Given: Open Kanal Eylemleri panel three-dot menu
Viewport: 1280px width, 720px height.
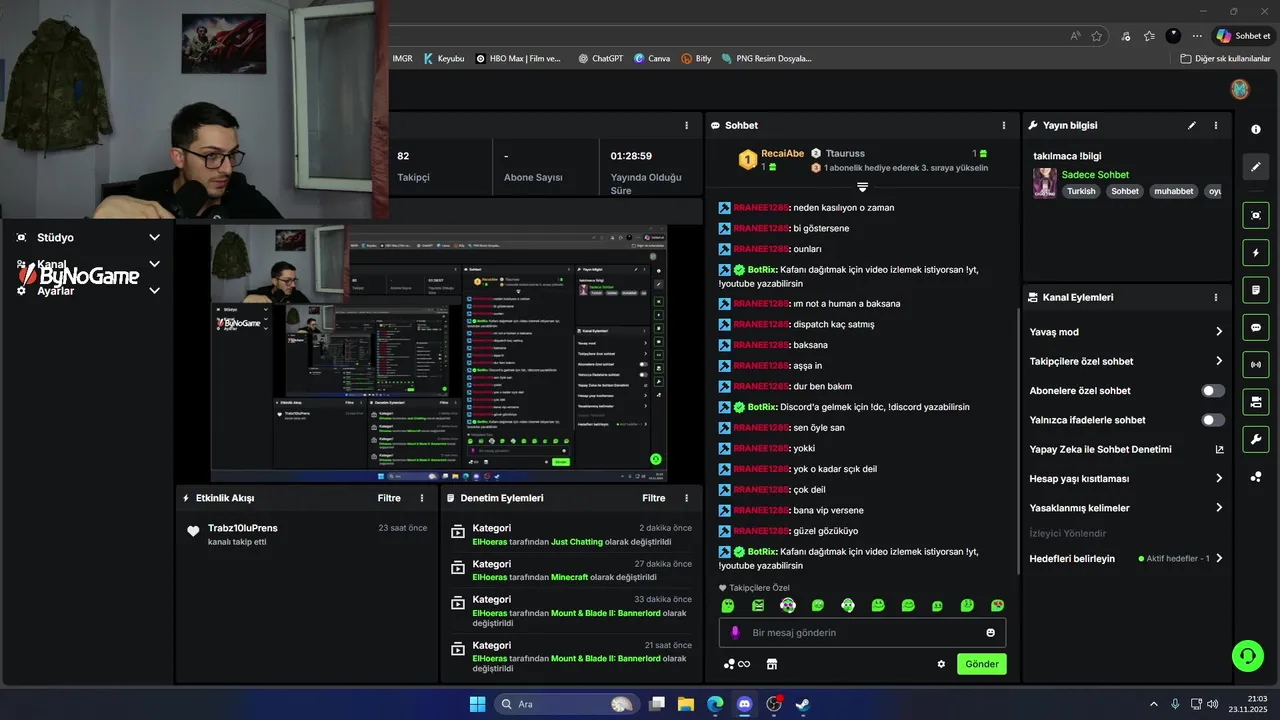Looking at the screenshot, I should coord(1216,298).
